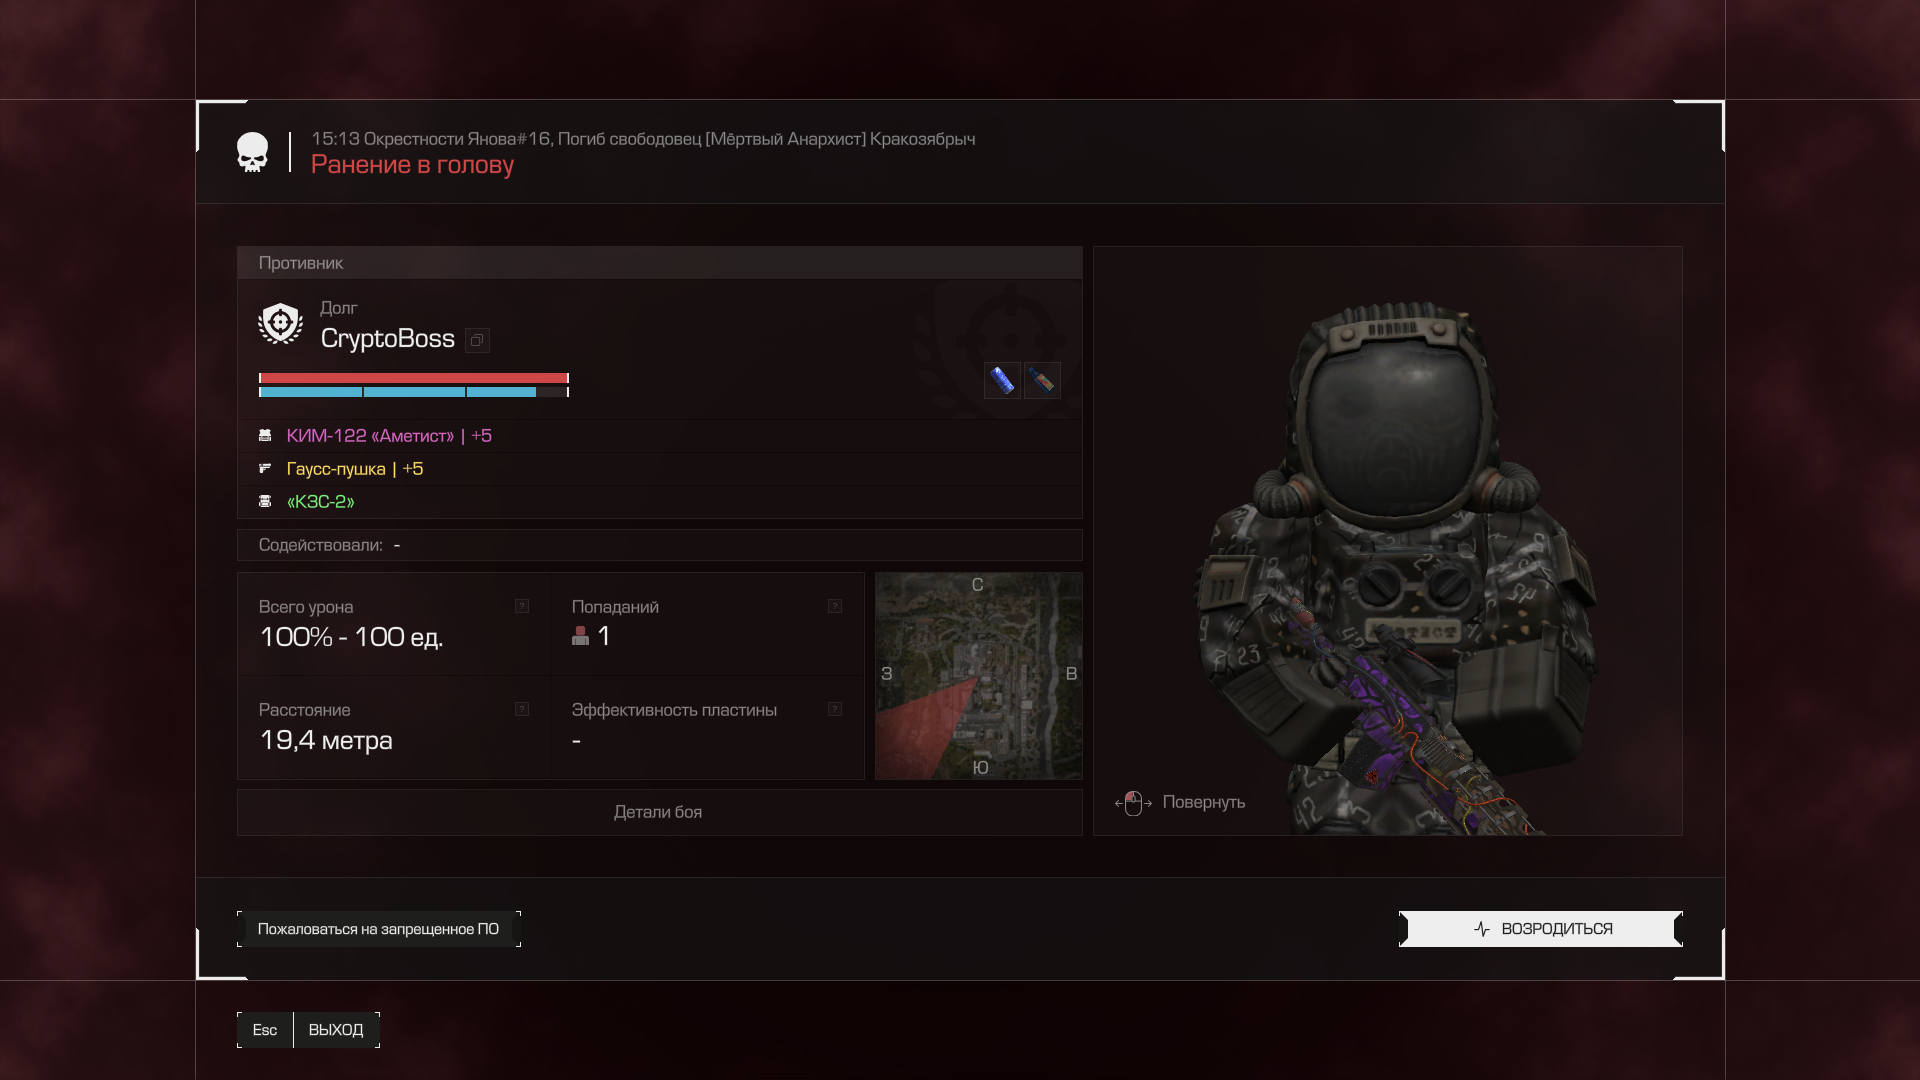
Task: Open Детали боя combat details
Action: (659, 812)
